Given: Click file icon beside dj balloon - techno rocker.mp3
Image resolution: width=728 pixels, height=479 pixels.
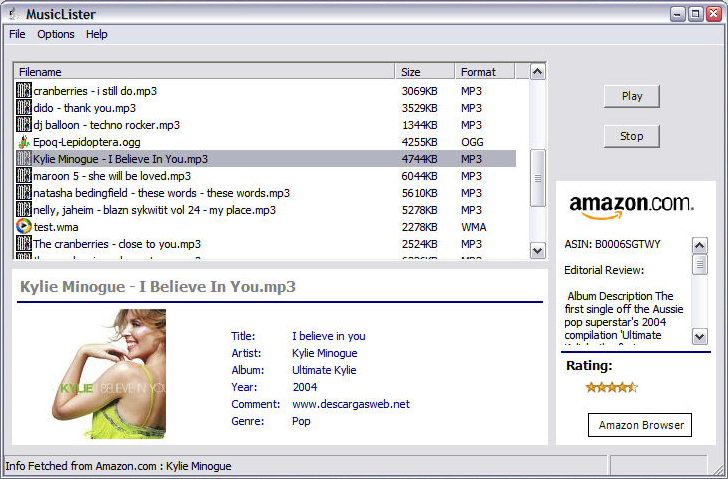Looking at the screenshot, I should point(24,125).
